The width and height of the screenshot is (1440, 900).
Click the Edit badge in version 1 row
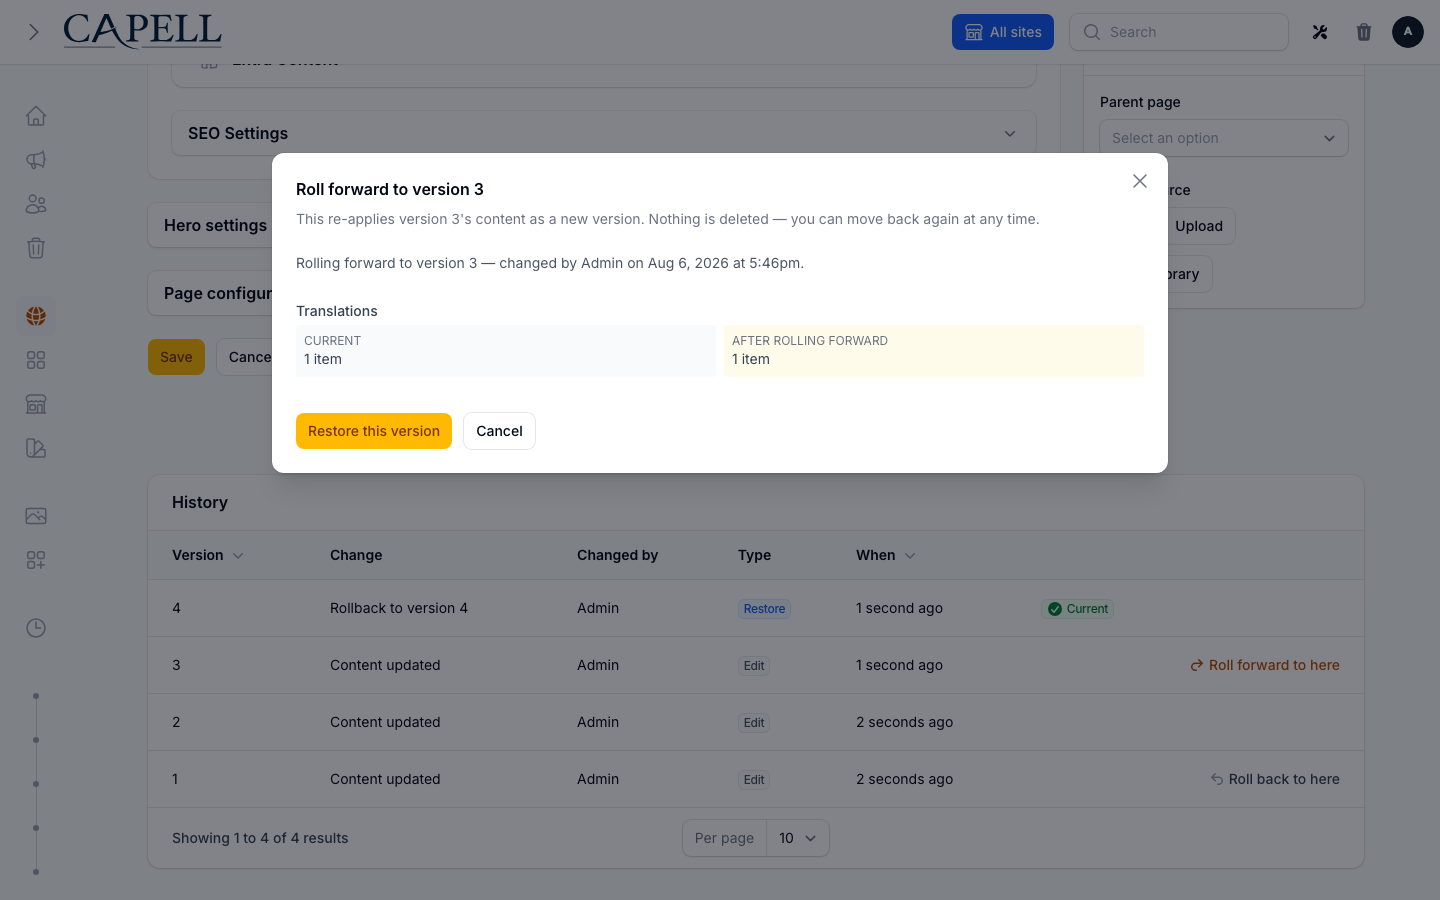pos(754,780)
